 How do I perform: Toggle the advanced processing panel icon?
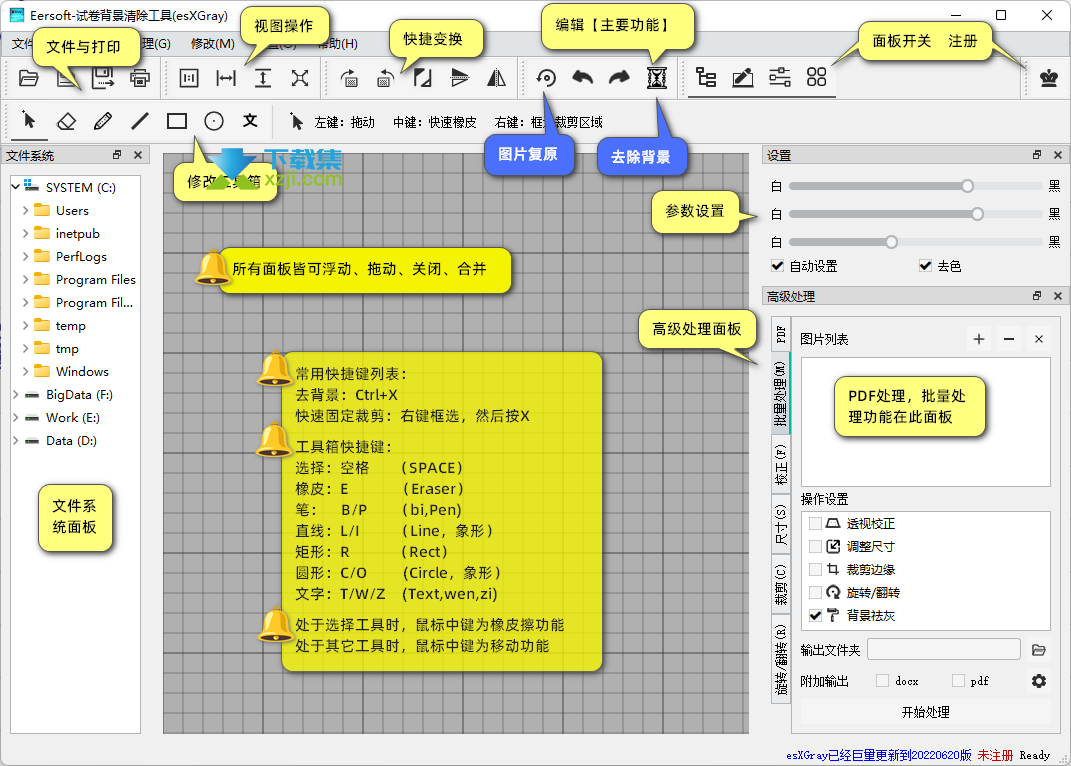pos(817,78)
